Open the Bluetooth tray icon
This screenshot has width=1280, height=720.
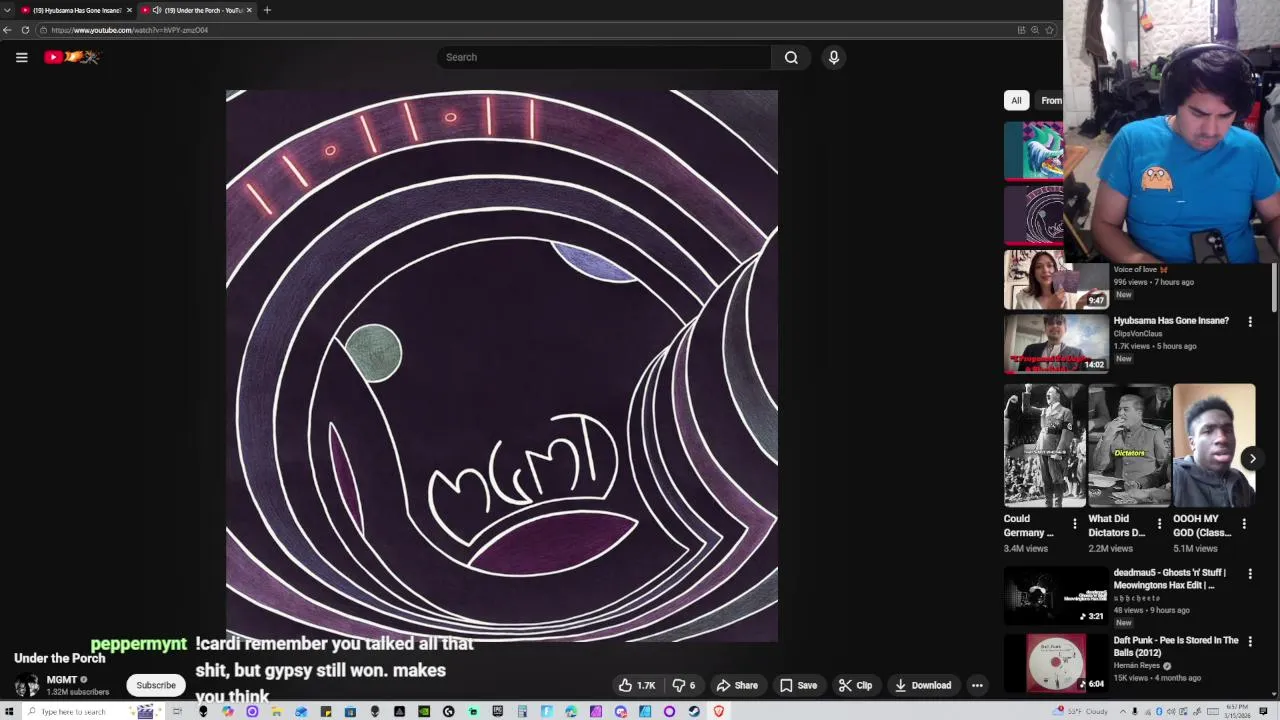click(1159, 711)
